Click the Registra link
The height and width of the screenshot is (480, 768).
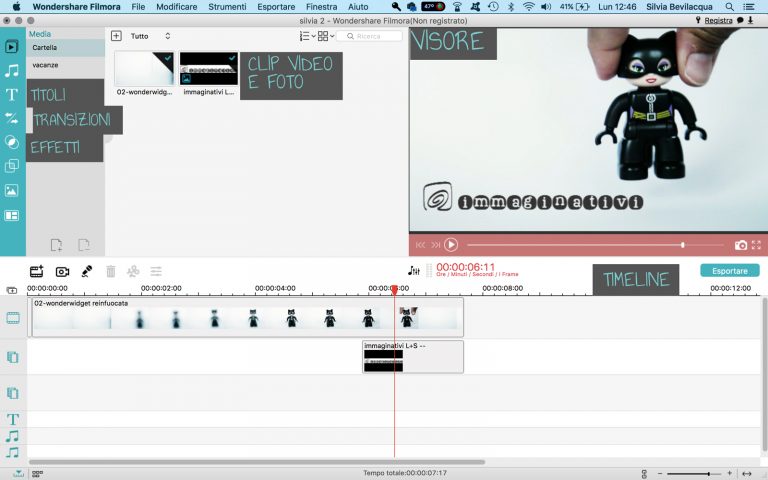718,20
